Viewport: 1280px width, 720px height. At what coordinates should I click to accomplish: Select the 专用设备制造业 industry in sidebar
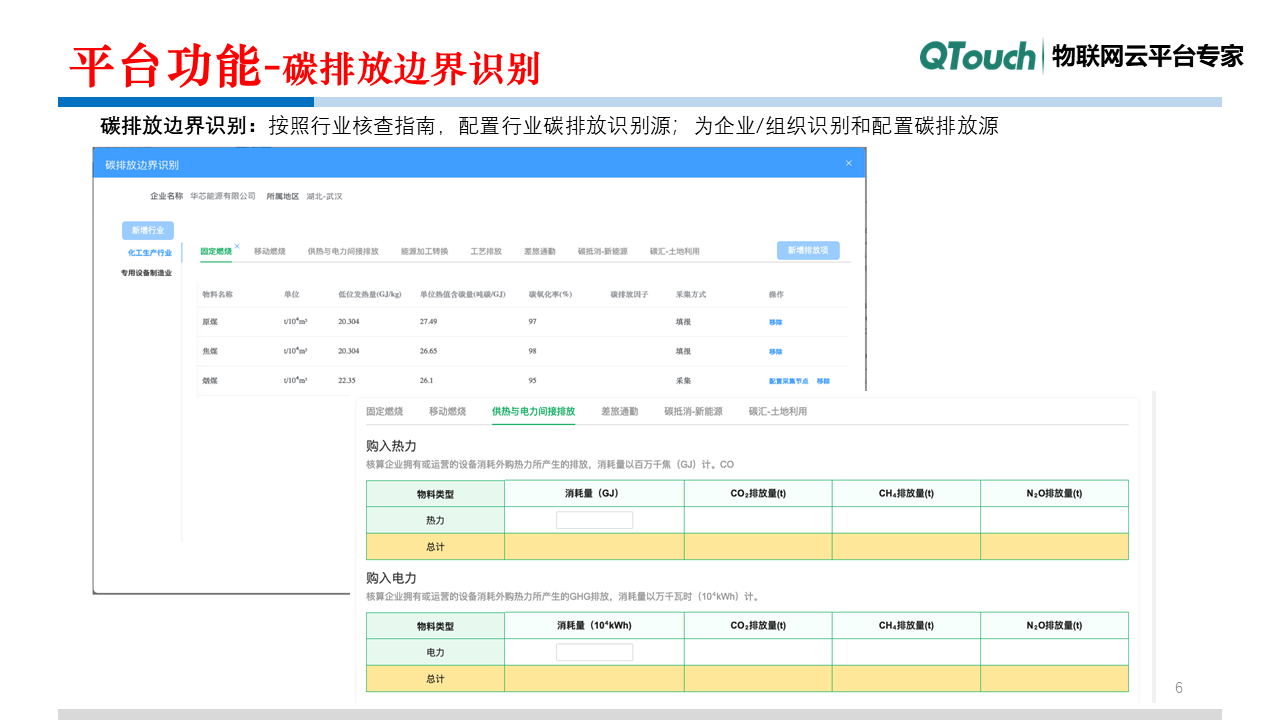(x=146, y=270)
